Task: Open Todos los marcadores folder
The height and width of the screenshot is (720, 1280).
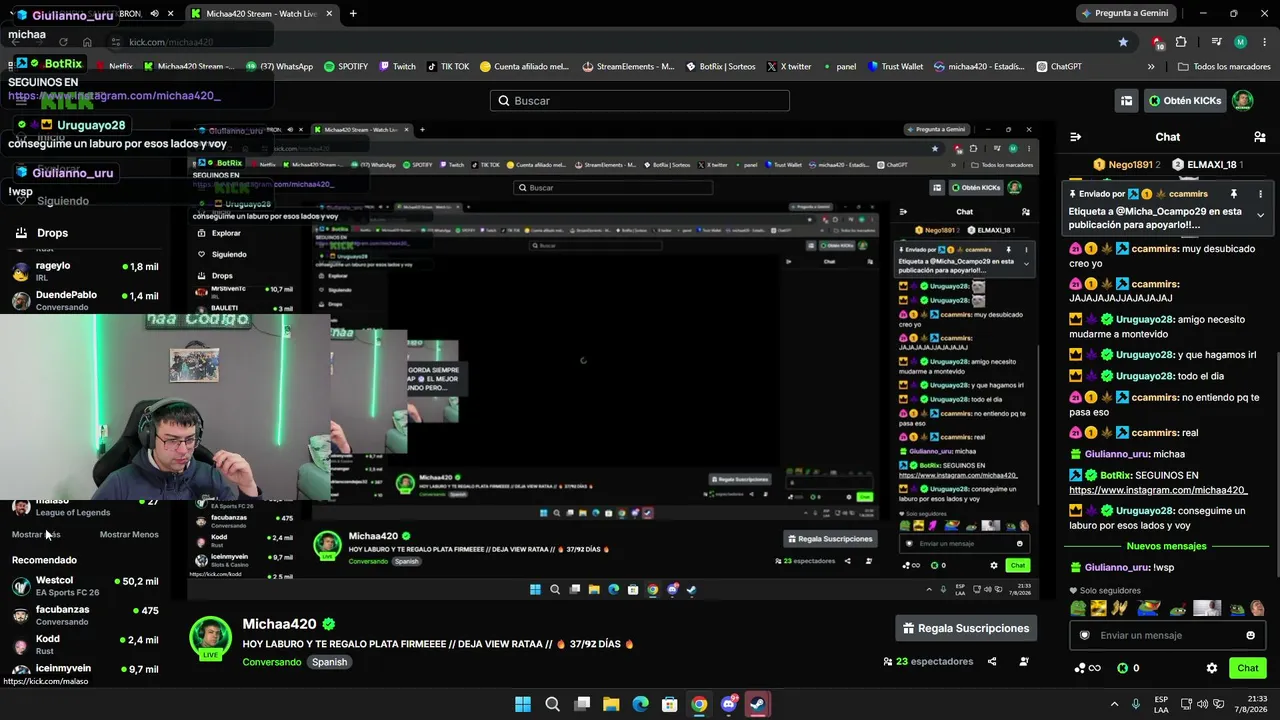Action: coord(1224,67)
